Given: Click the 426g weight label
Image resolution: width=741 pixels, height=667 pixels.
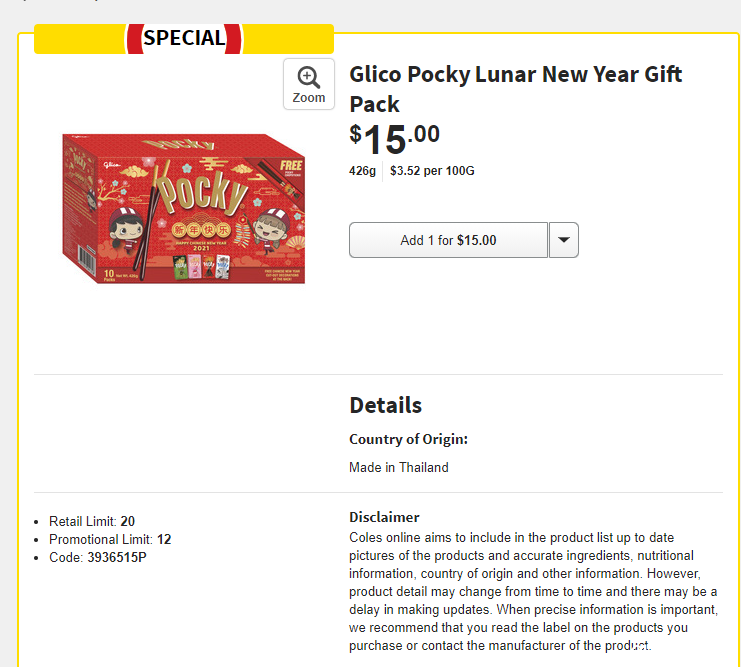Looking at the screenshot, I should 362,171.
